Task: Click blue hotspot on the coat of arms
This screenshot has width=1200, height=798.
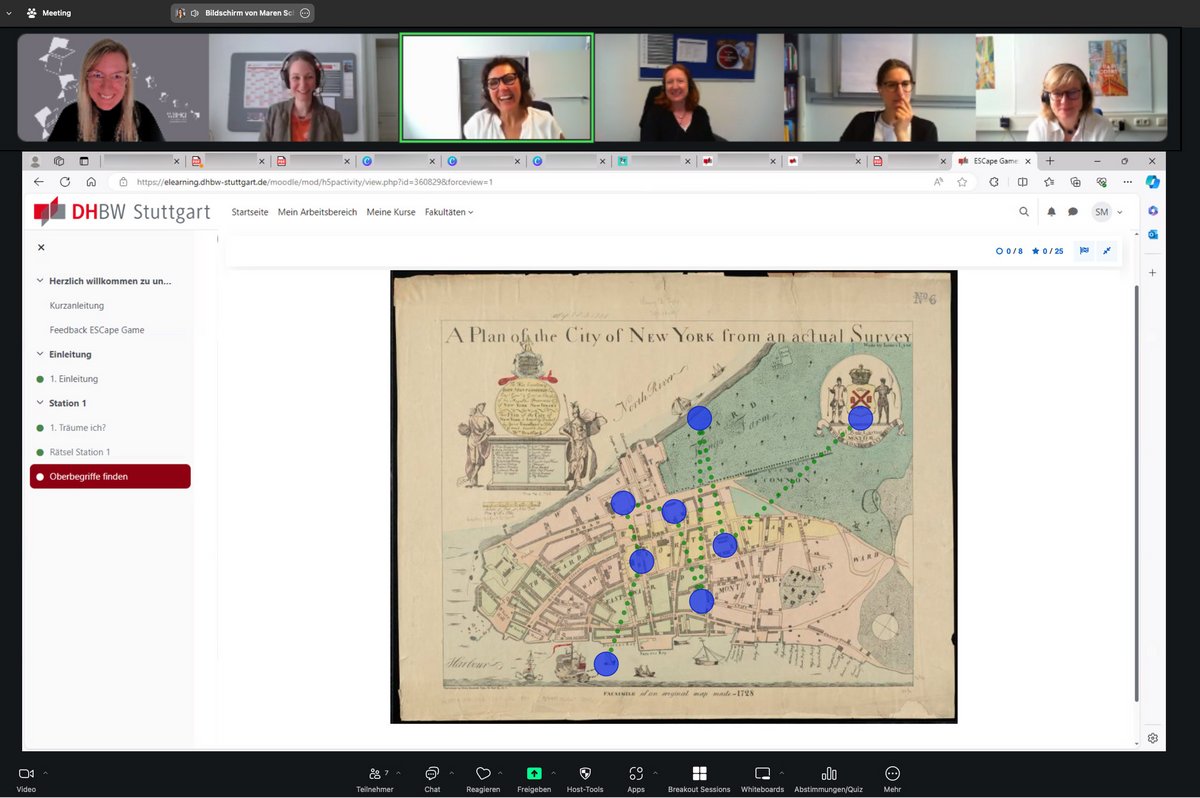Action: click(861, 418)
